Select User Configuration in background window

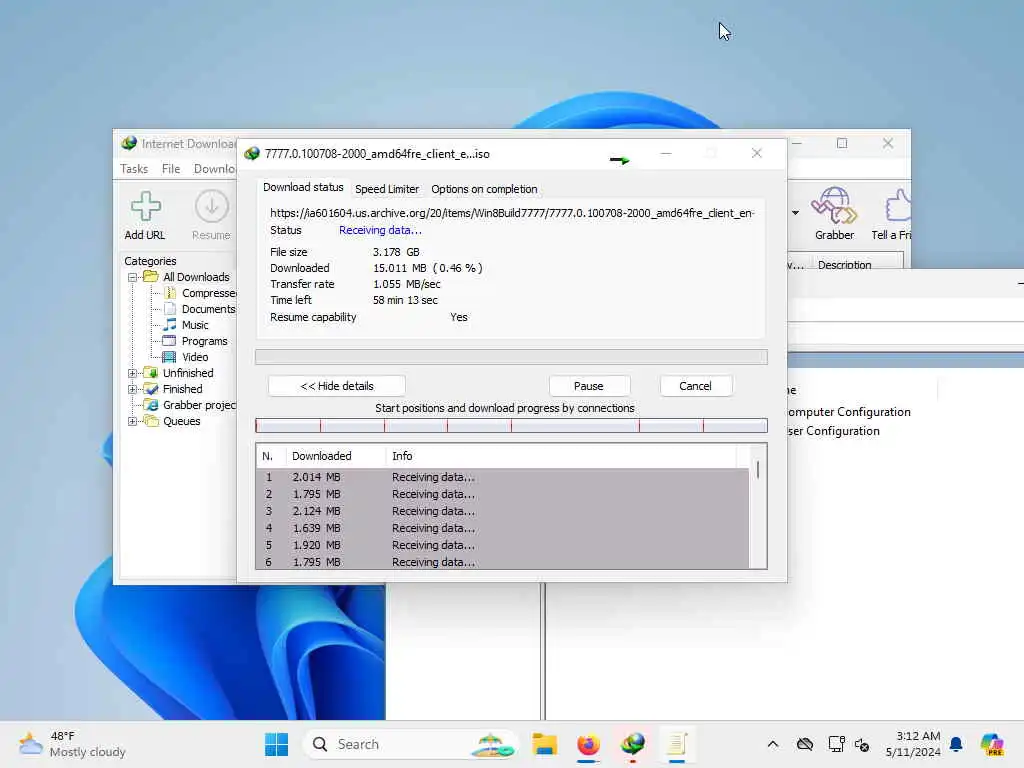point(833,431)
